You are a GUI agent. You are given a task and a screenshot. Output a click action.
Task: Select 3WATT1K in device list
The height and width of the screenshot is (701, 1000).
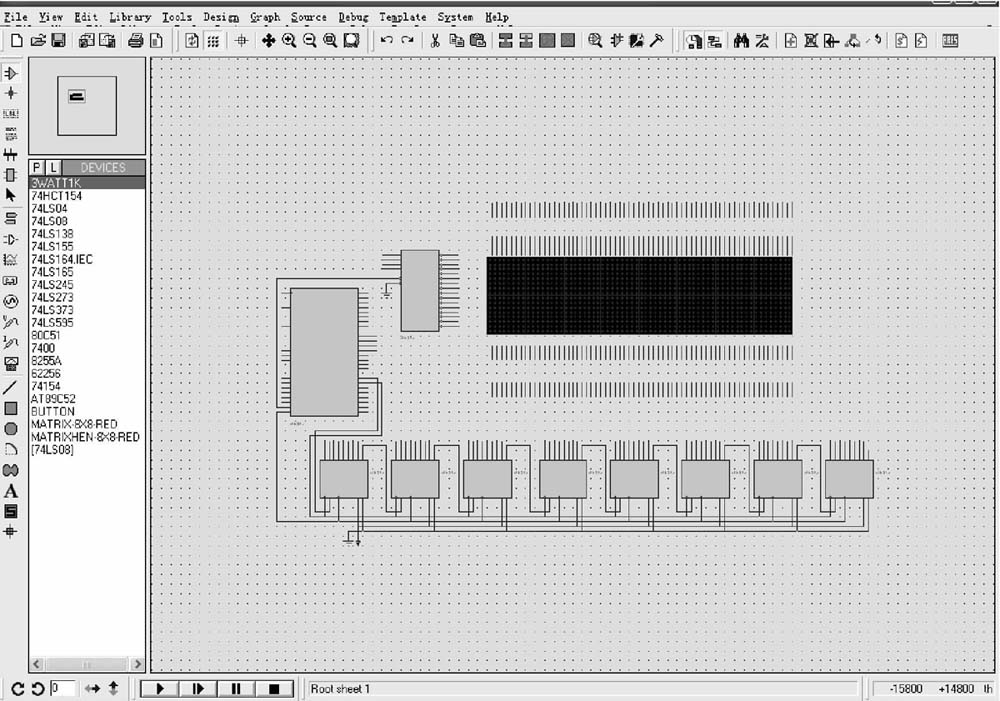87,183
